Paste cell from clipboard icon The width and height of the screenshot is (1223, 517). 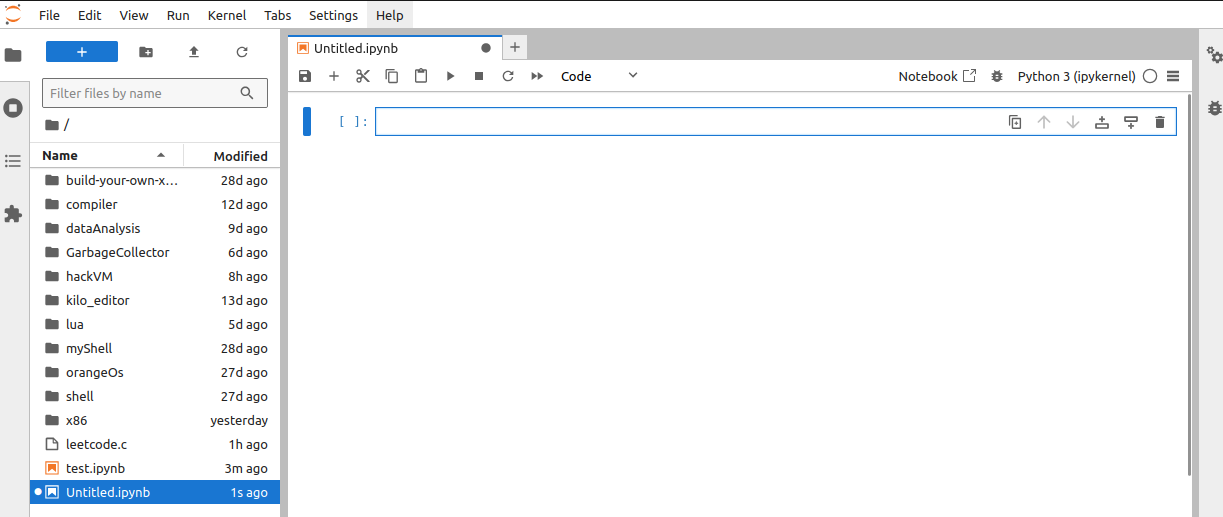coord(421,76)
